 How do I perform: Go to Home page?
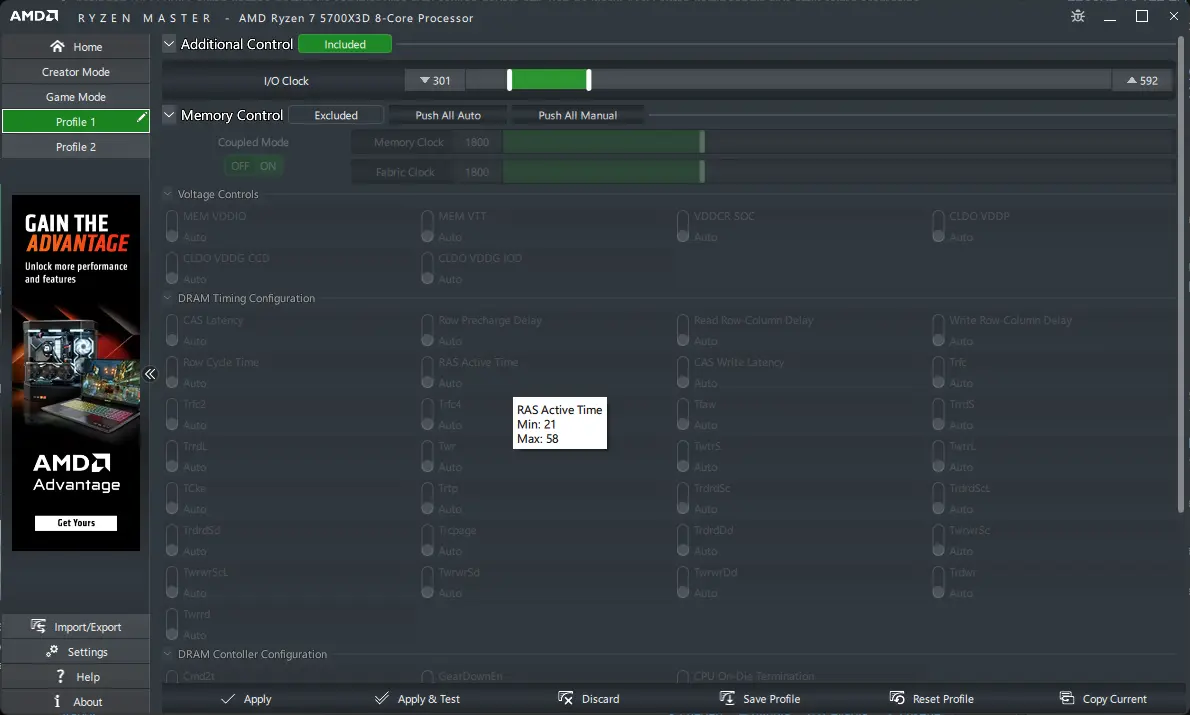pos(76,46)
